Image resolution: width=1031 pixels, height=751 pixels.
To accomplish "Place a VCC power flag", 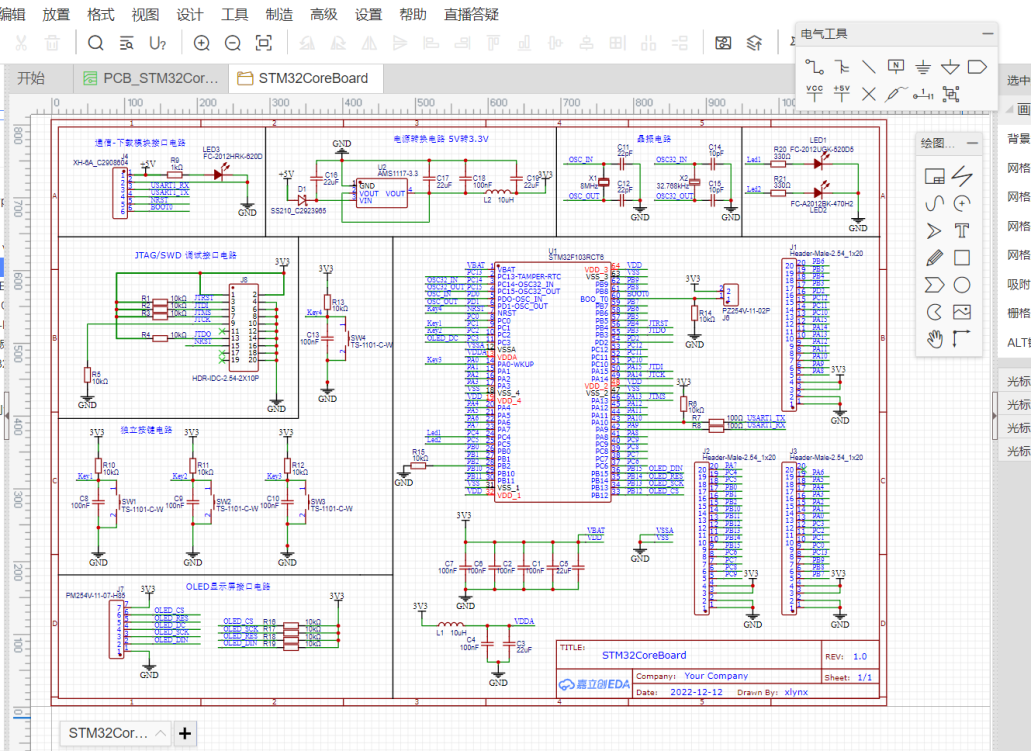I will point(814,93).
